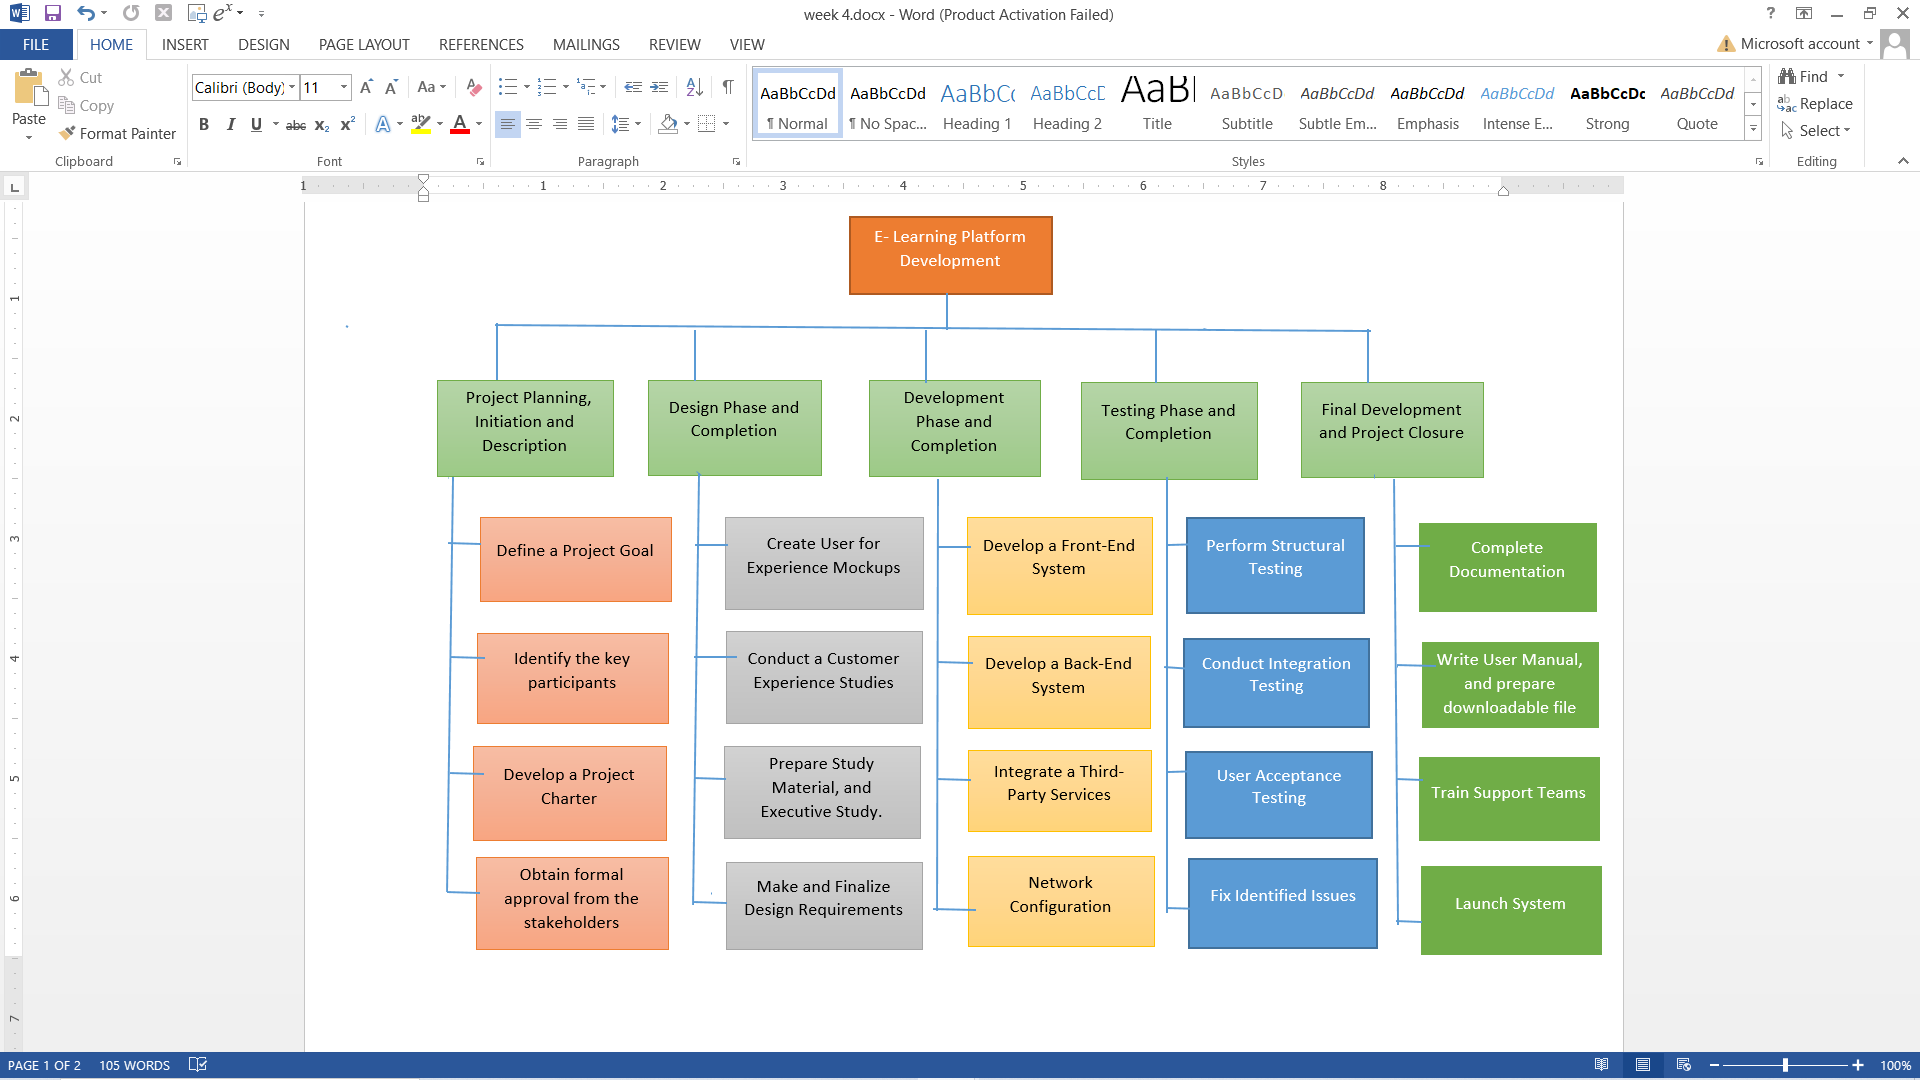The image size is (1920, 1080).
Task: Enable subscript formatting
Action: pyautogui.click(x=320, y=124)
